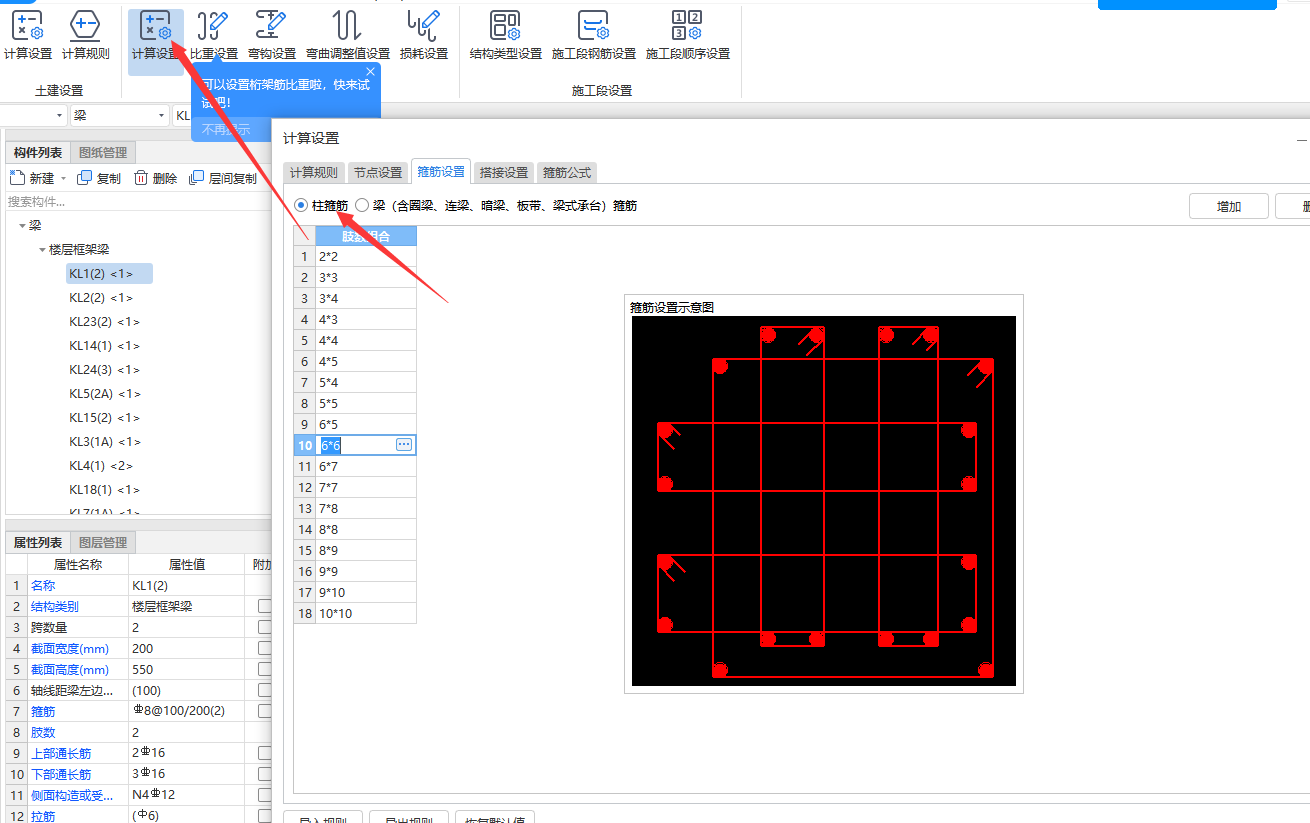Click the ellipsis button in the 6*6 row
This screenshot has width=1310, height=823.
click(404, 445)
